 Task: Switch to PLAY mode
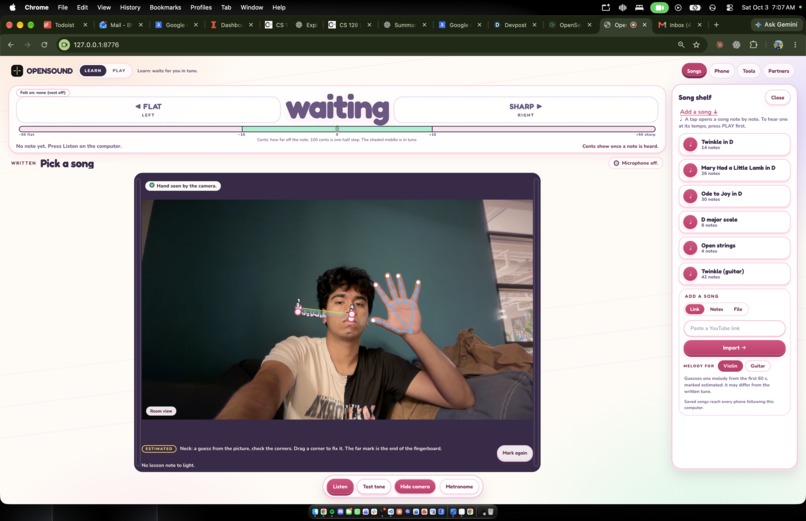[x=119, y=70]
